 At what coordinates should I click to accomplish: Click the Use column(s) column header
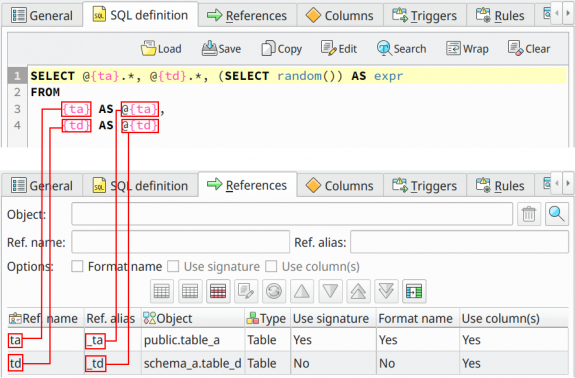point(513,318)
